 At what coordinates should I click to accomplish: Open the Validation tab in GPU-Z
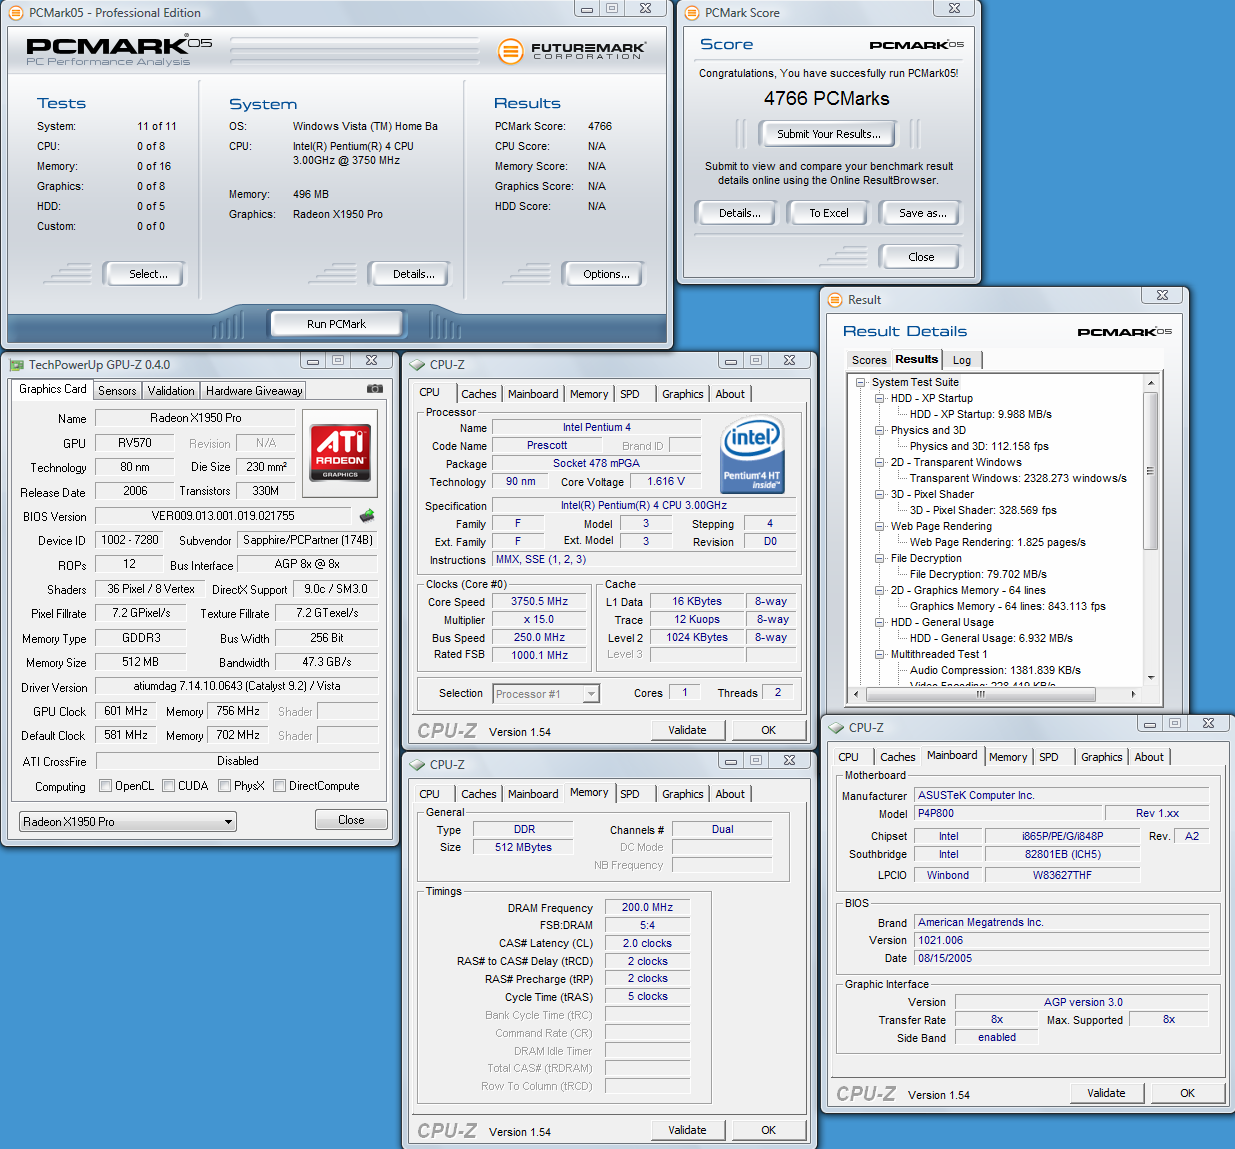coord(171,391)
